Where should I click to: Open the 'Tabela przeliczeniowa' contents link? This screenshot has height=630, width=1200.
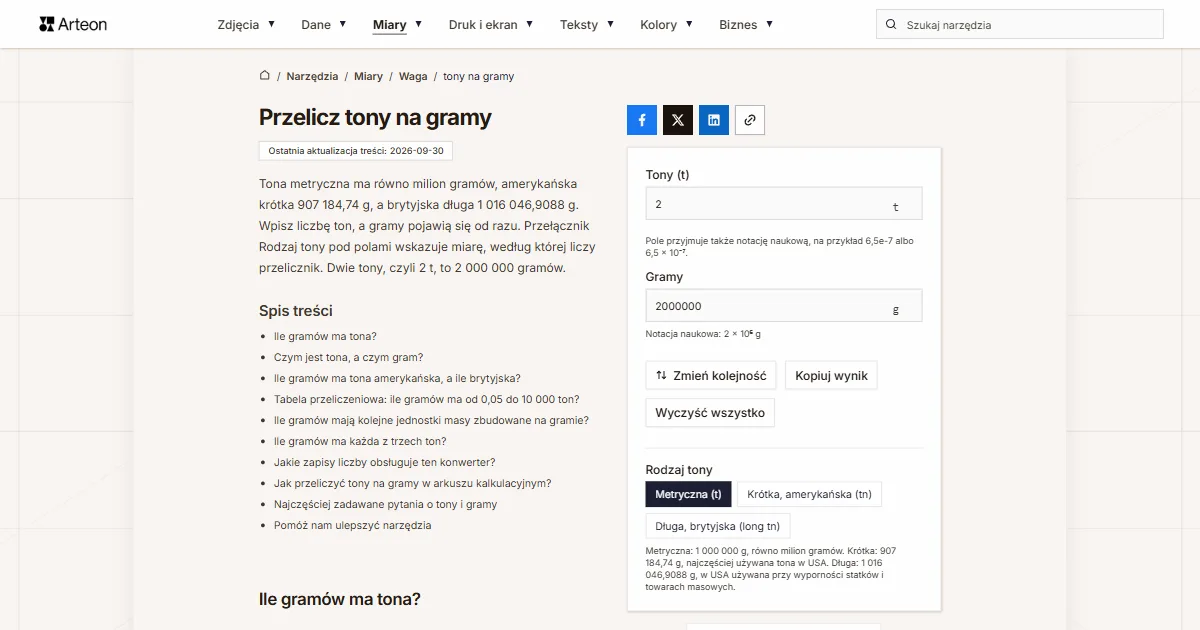pos(427,399)
